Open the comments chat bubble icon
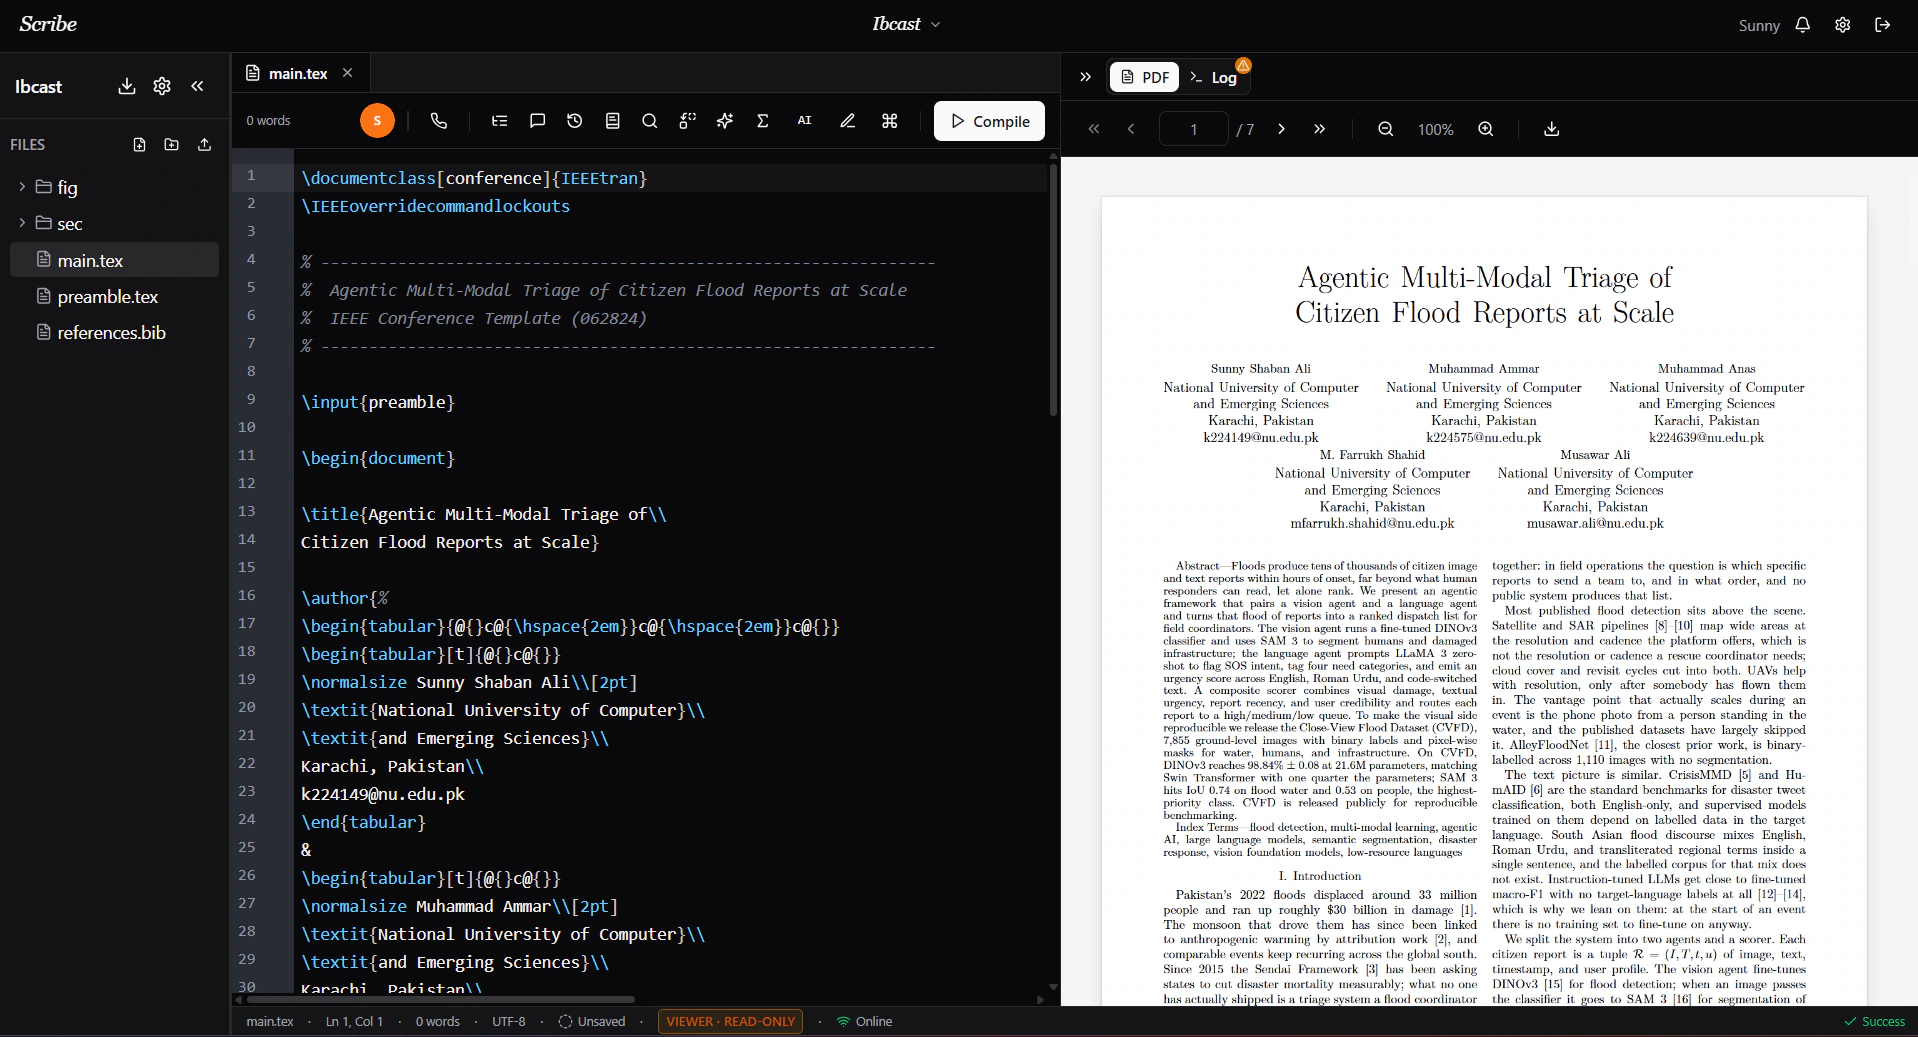Viewport: 1918px width, 1037px height. point(537,121)
